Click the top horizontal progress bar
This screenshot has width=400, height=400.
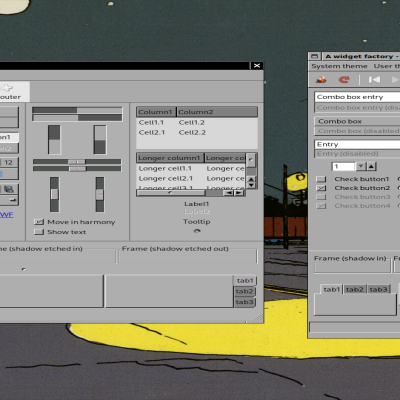pyautogui.click(x=77, y=110)
